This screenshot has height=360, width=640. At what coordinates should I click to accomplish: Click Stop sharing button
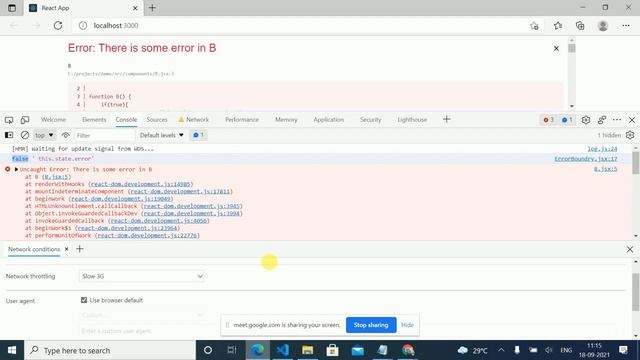(x=371, y=325)
